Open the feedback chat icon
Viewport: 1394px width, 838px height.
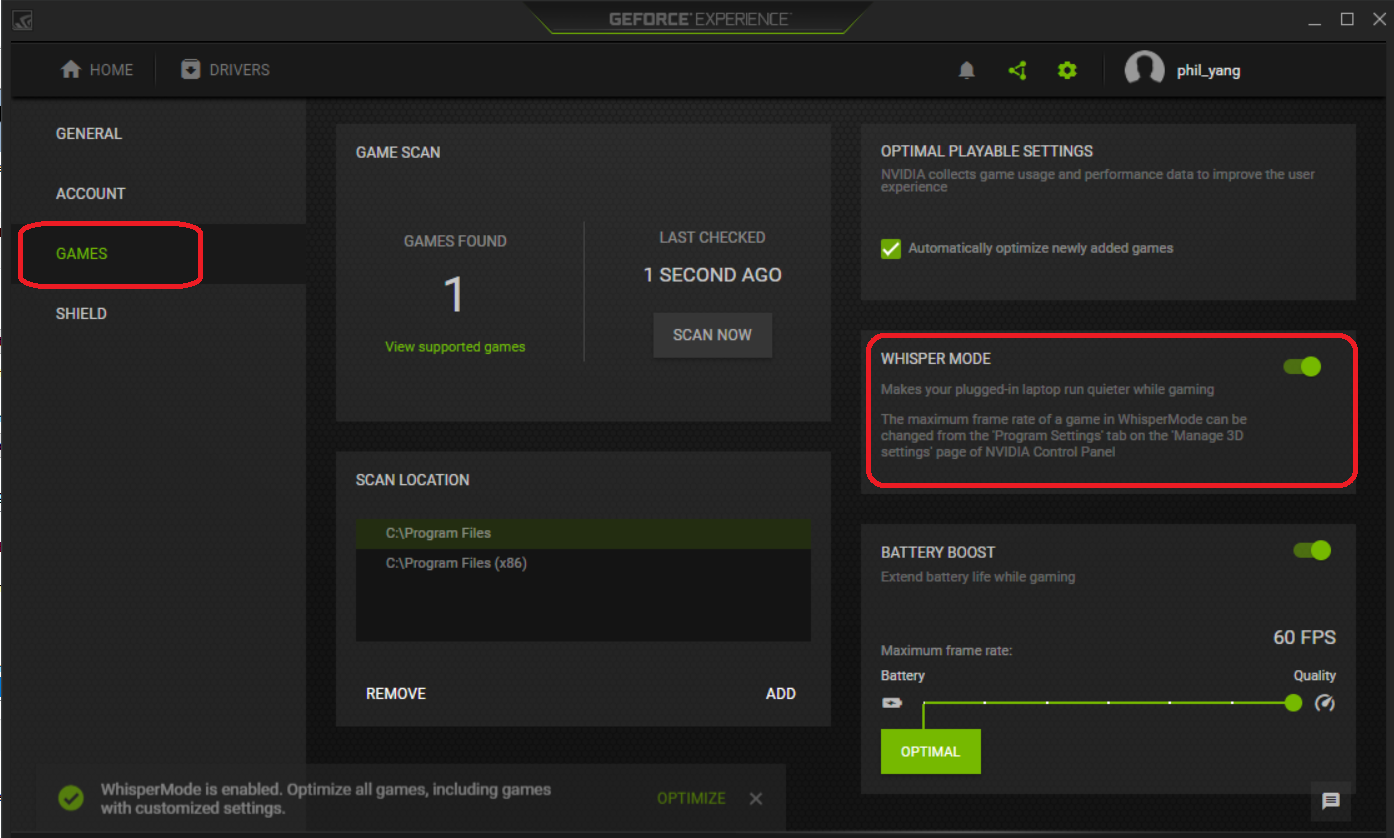[x=1330, y=800]
